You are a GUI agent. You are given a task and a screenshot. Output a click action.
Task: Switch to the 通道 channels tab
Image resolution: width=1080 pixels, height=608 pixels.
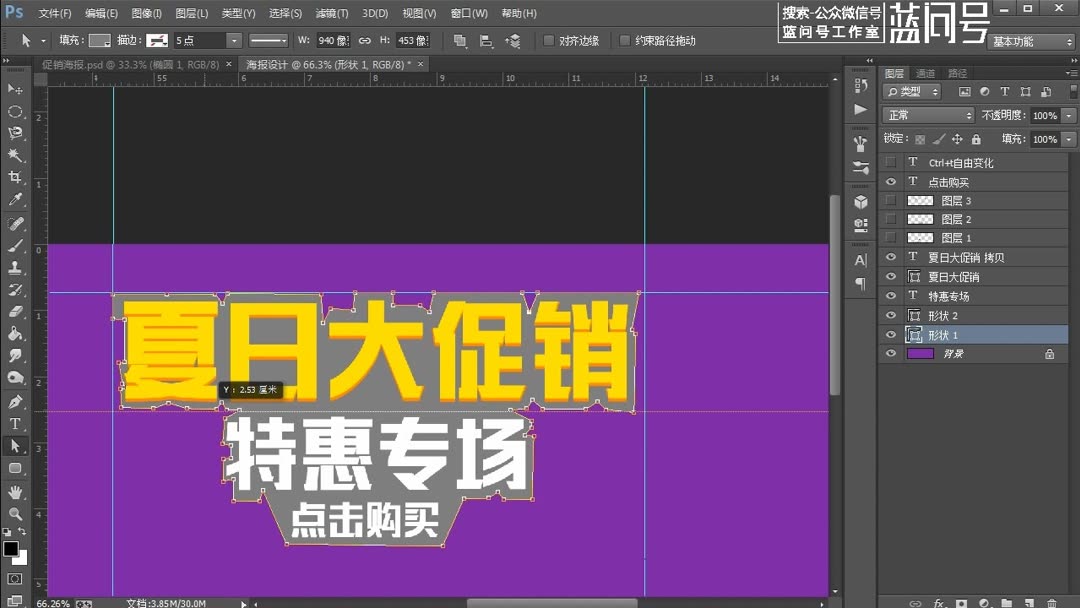click(926, 71)
